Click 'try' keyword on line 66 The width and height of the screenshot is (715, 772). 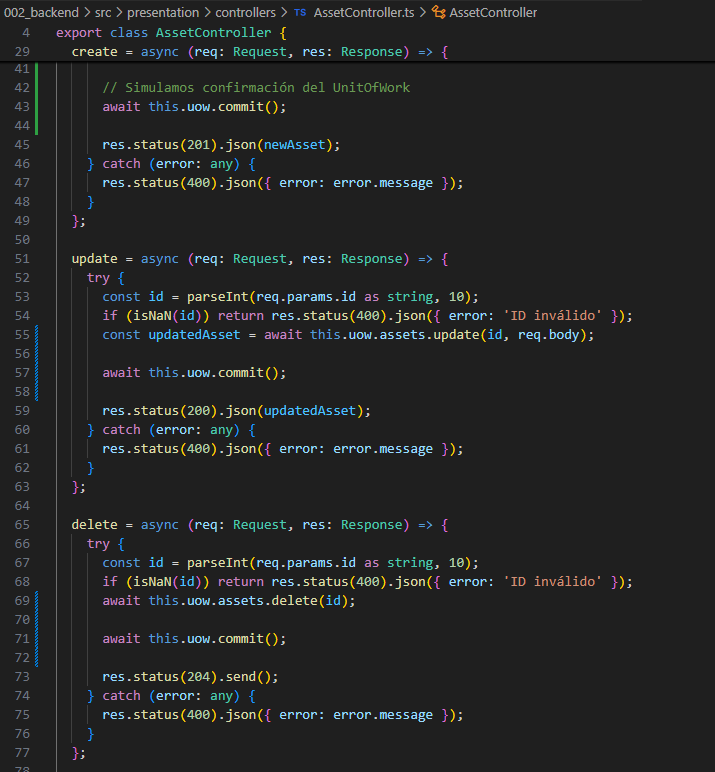tap(98, 544)
